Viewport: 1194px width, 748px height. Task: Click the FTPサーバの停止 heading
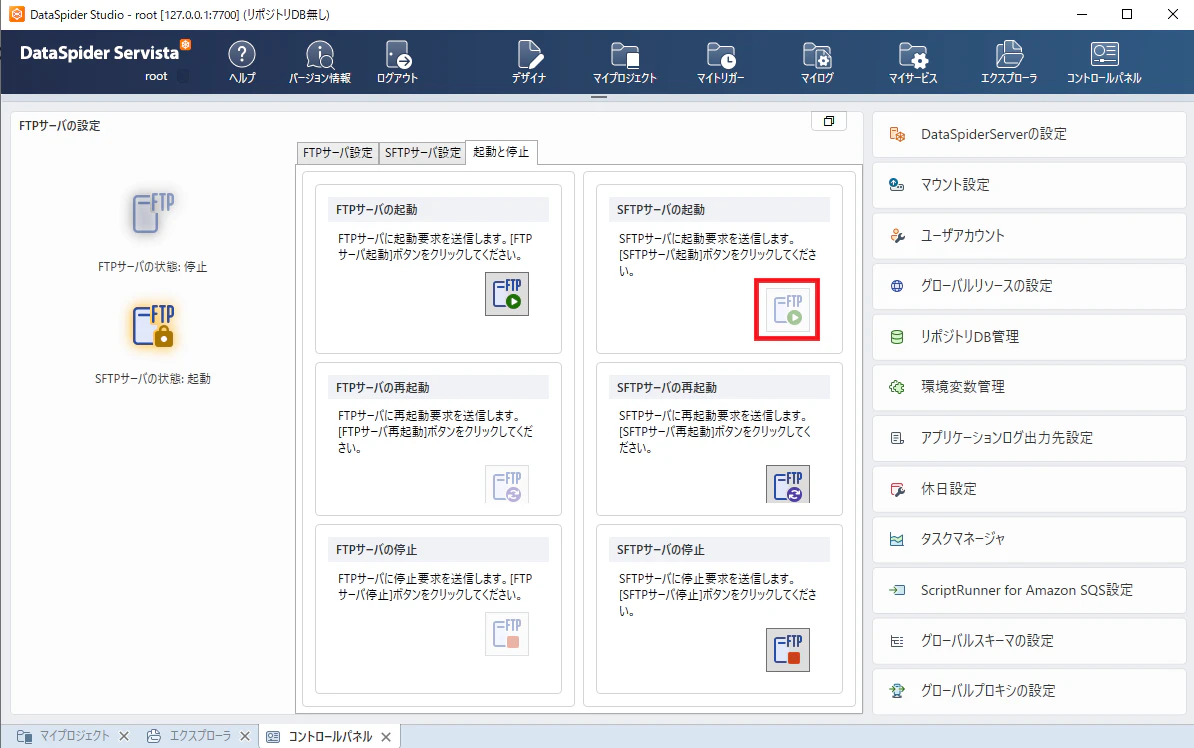coord(376,549)
